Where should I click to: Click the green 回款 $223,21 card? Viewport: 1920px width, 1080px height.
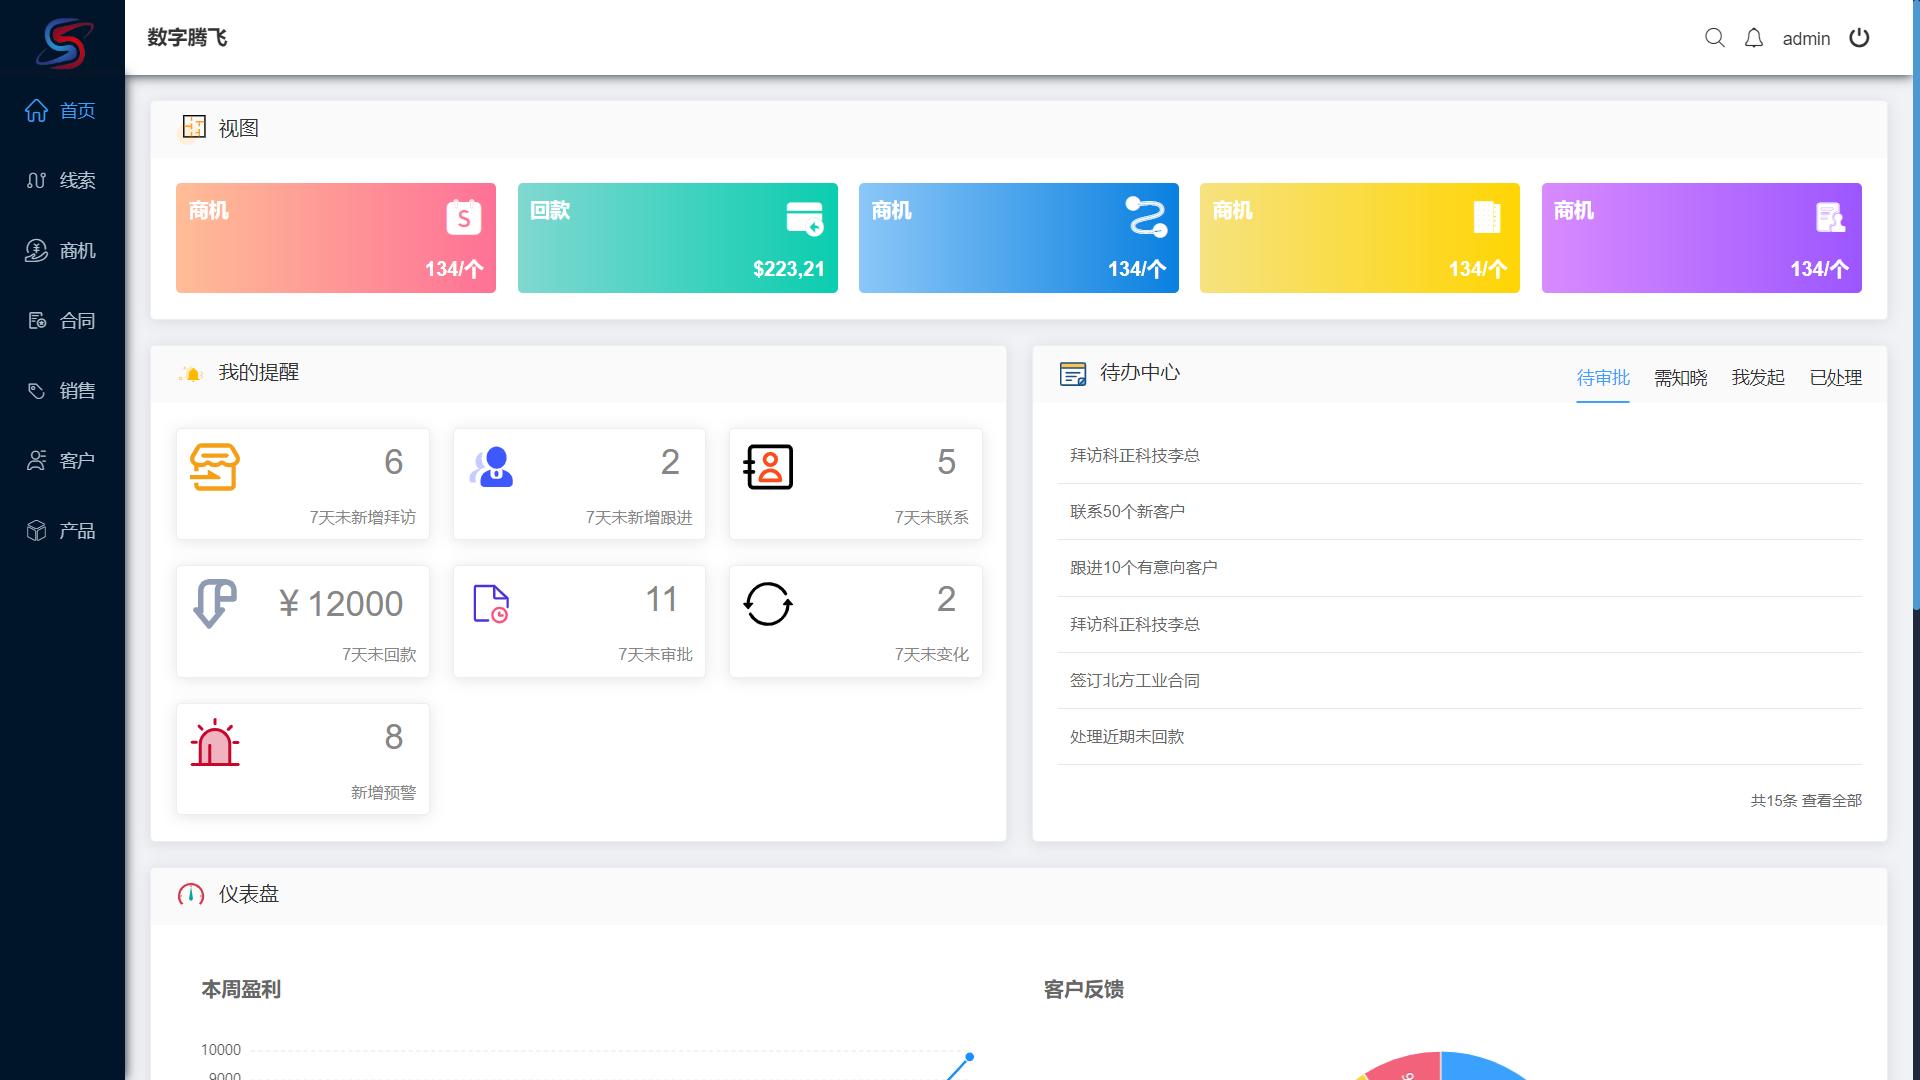[678, 238]
